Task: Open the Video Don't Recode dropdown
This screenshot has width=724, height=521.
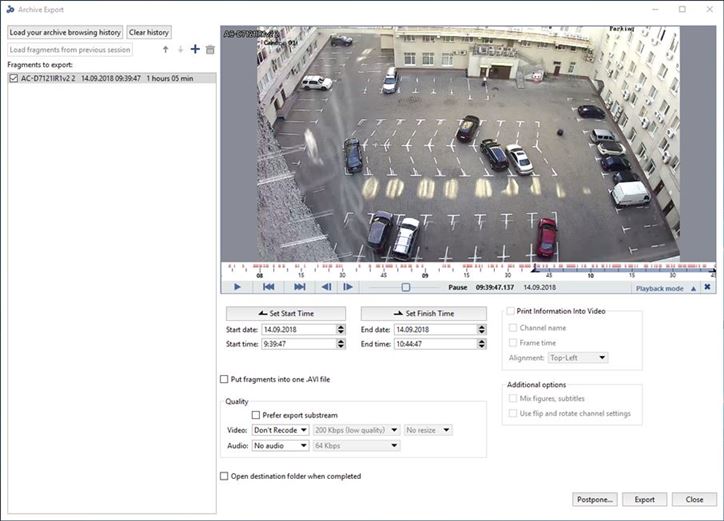Action: [280, 430]
